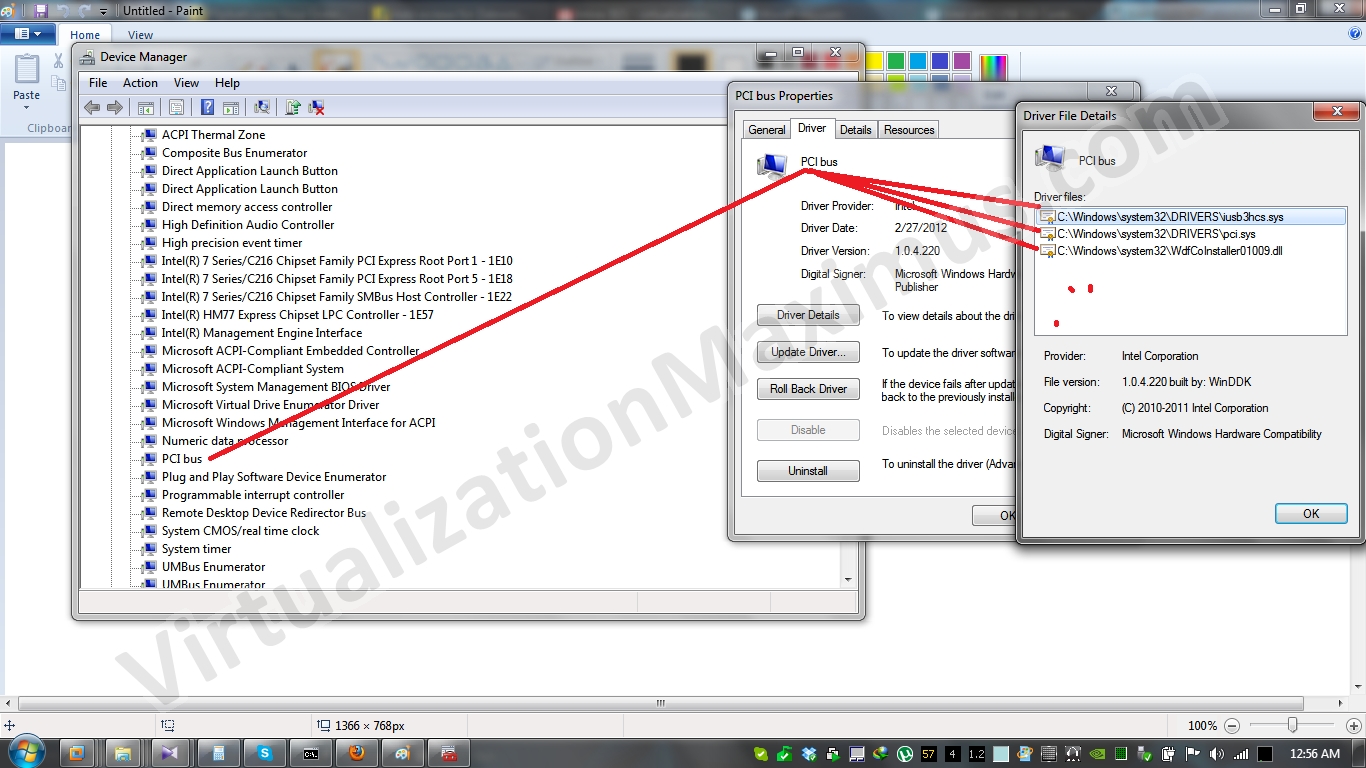Click the uTorrent icon in the system tray
Image resolution: width=1366 pixels, height=768 pixels.
tap(904, 752)
